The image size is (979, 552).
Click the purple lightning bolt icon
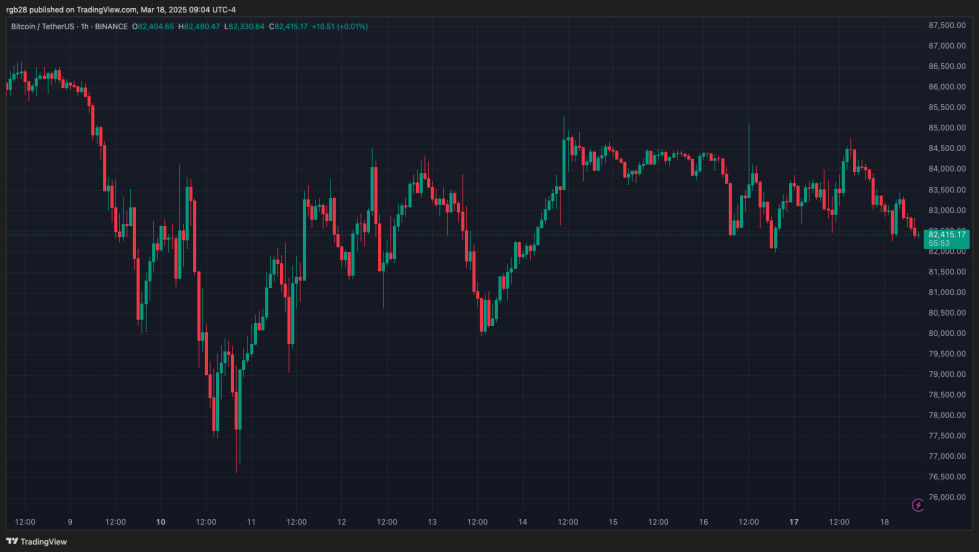pyautogui.click(x=919, y=505)
